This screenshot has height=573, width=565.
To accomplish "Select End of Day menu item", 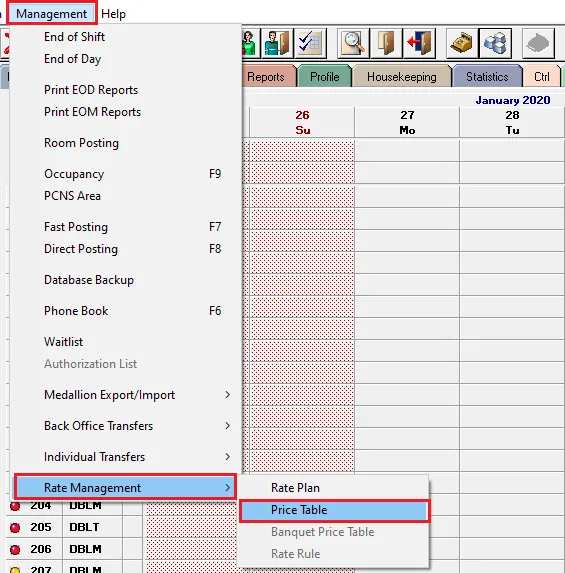I will click(125, 59).
